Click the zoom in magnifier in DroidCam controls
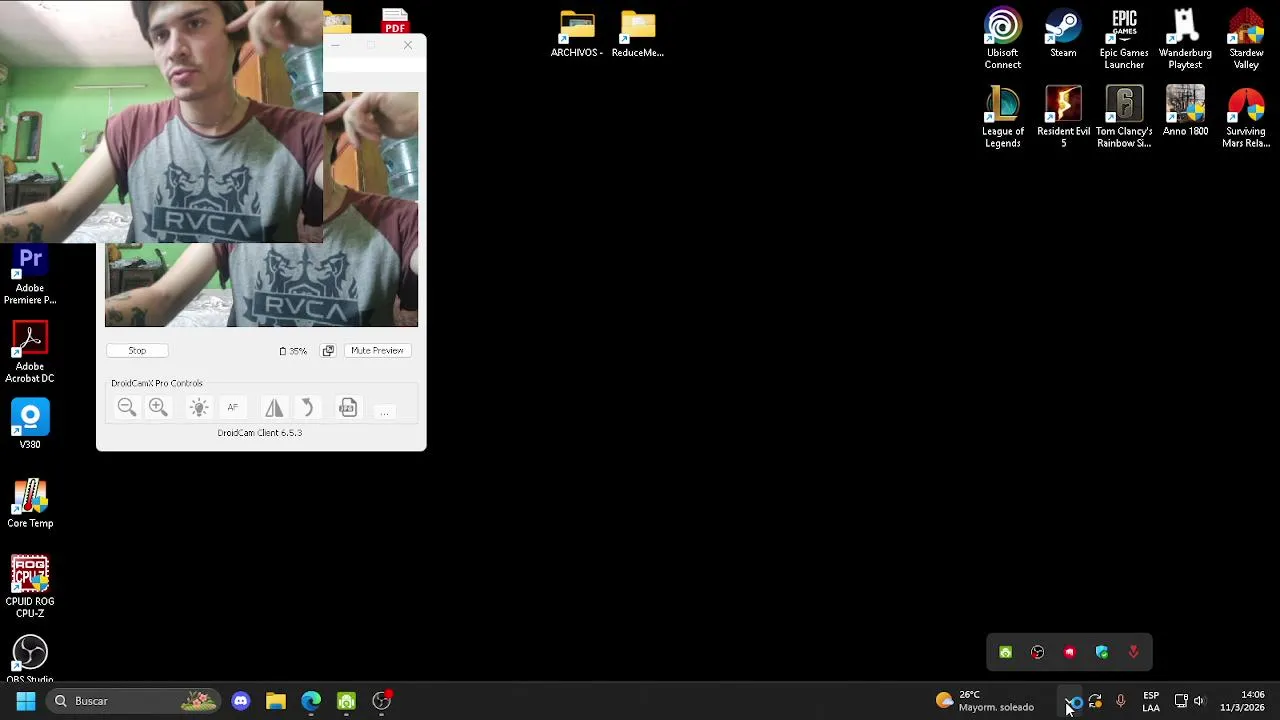This screenshot has height=720, width=1280. tap(158, 407)
